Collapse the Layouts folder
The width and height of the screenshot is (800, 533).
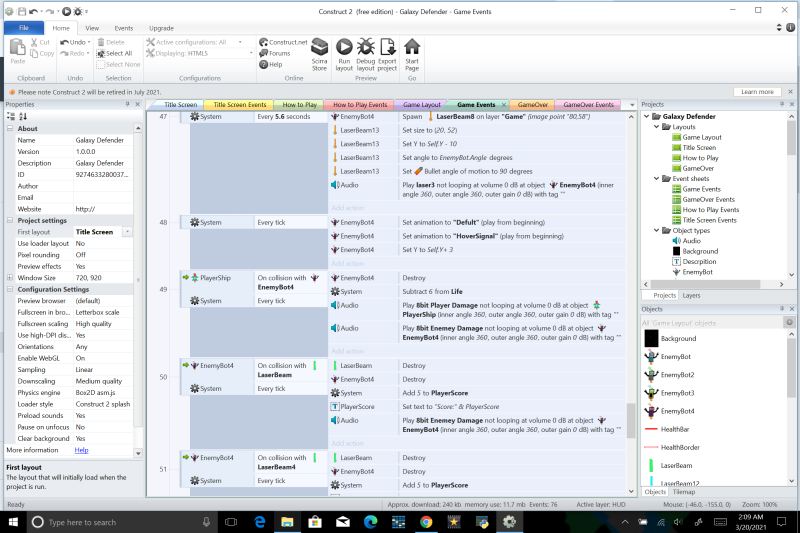(657, 126)
